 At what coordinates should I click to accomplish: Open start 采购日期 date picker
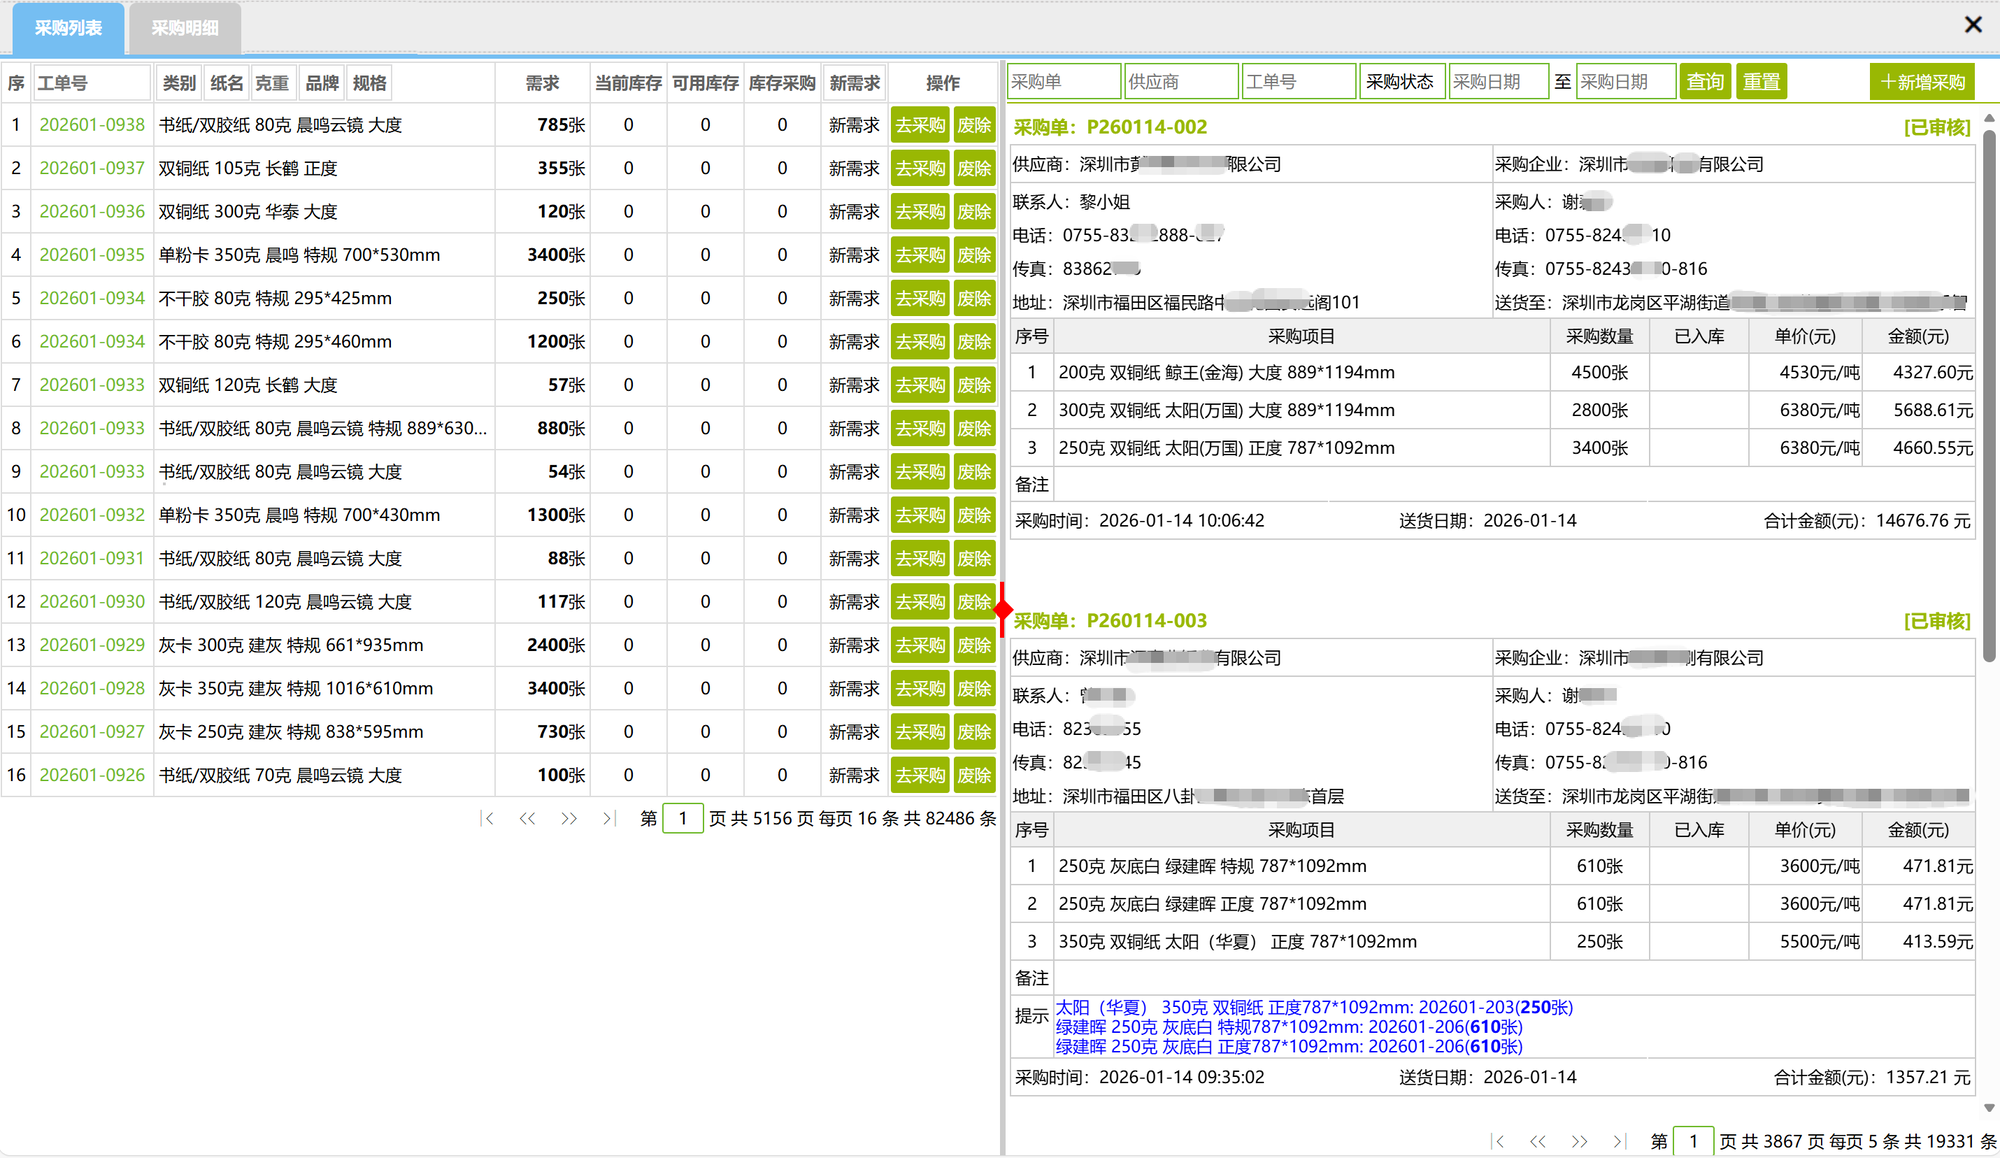[x=1497, y=82]
